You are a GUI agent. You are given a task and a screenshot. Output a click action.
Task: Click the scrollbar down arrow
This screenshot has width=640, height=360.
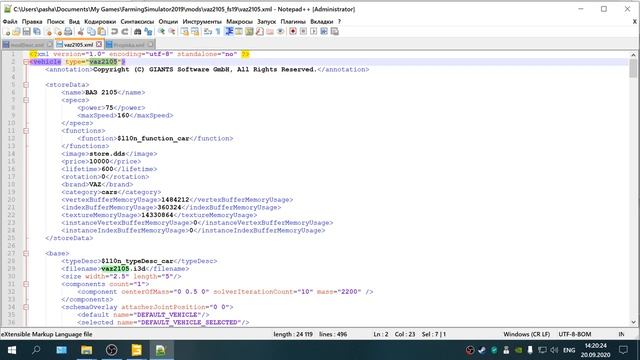click(x=633, y=322)
